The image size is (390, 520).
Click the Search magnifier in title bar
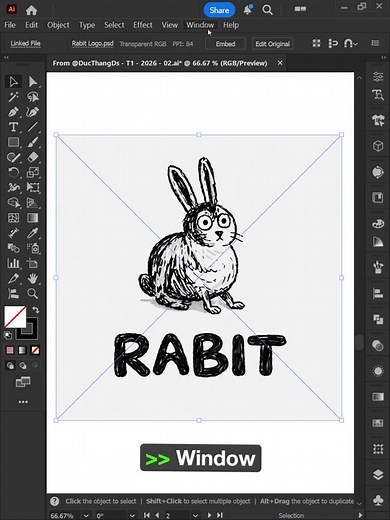[x=267, y=10]
